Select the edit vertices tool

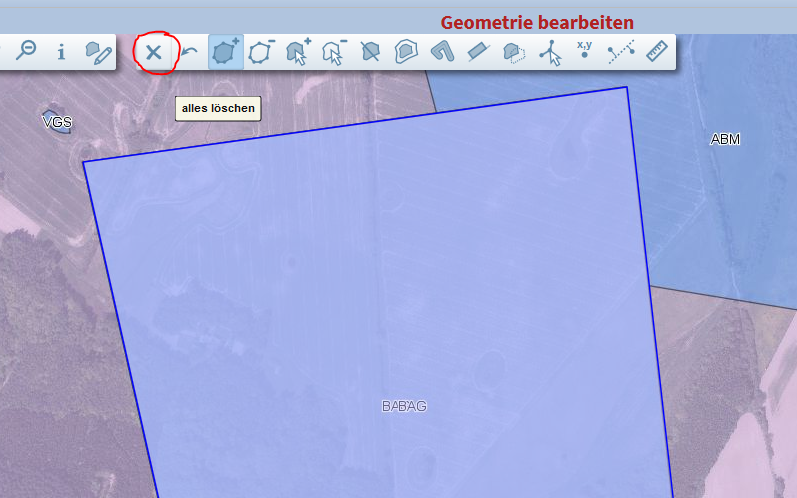coord(549,52)
